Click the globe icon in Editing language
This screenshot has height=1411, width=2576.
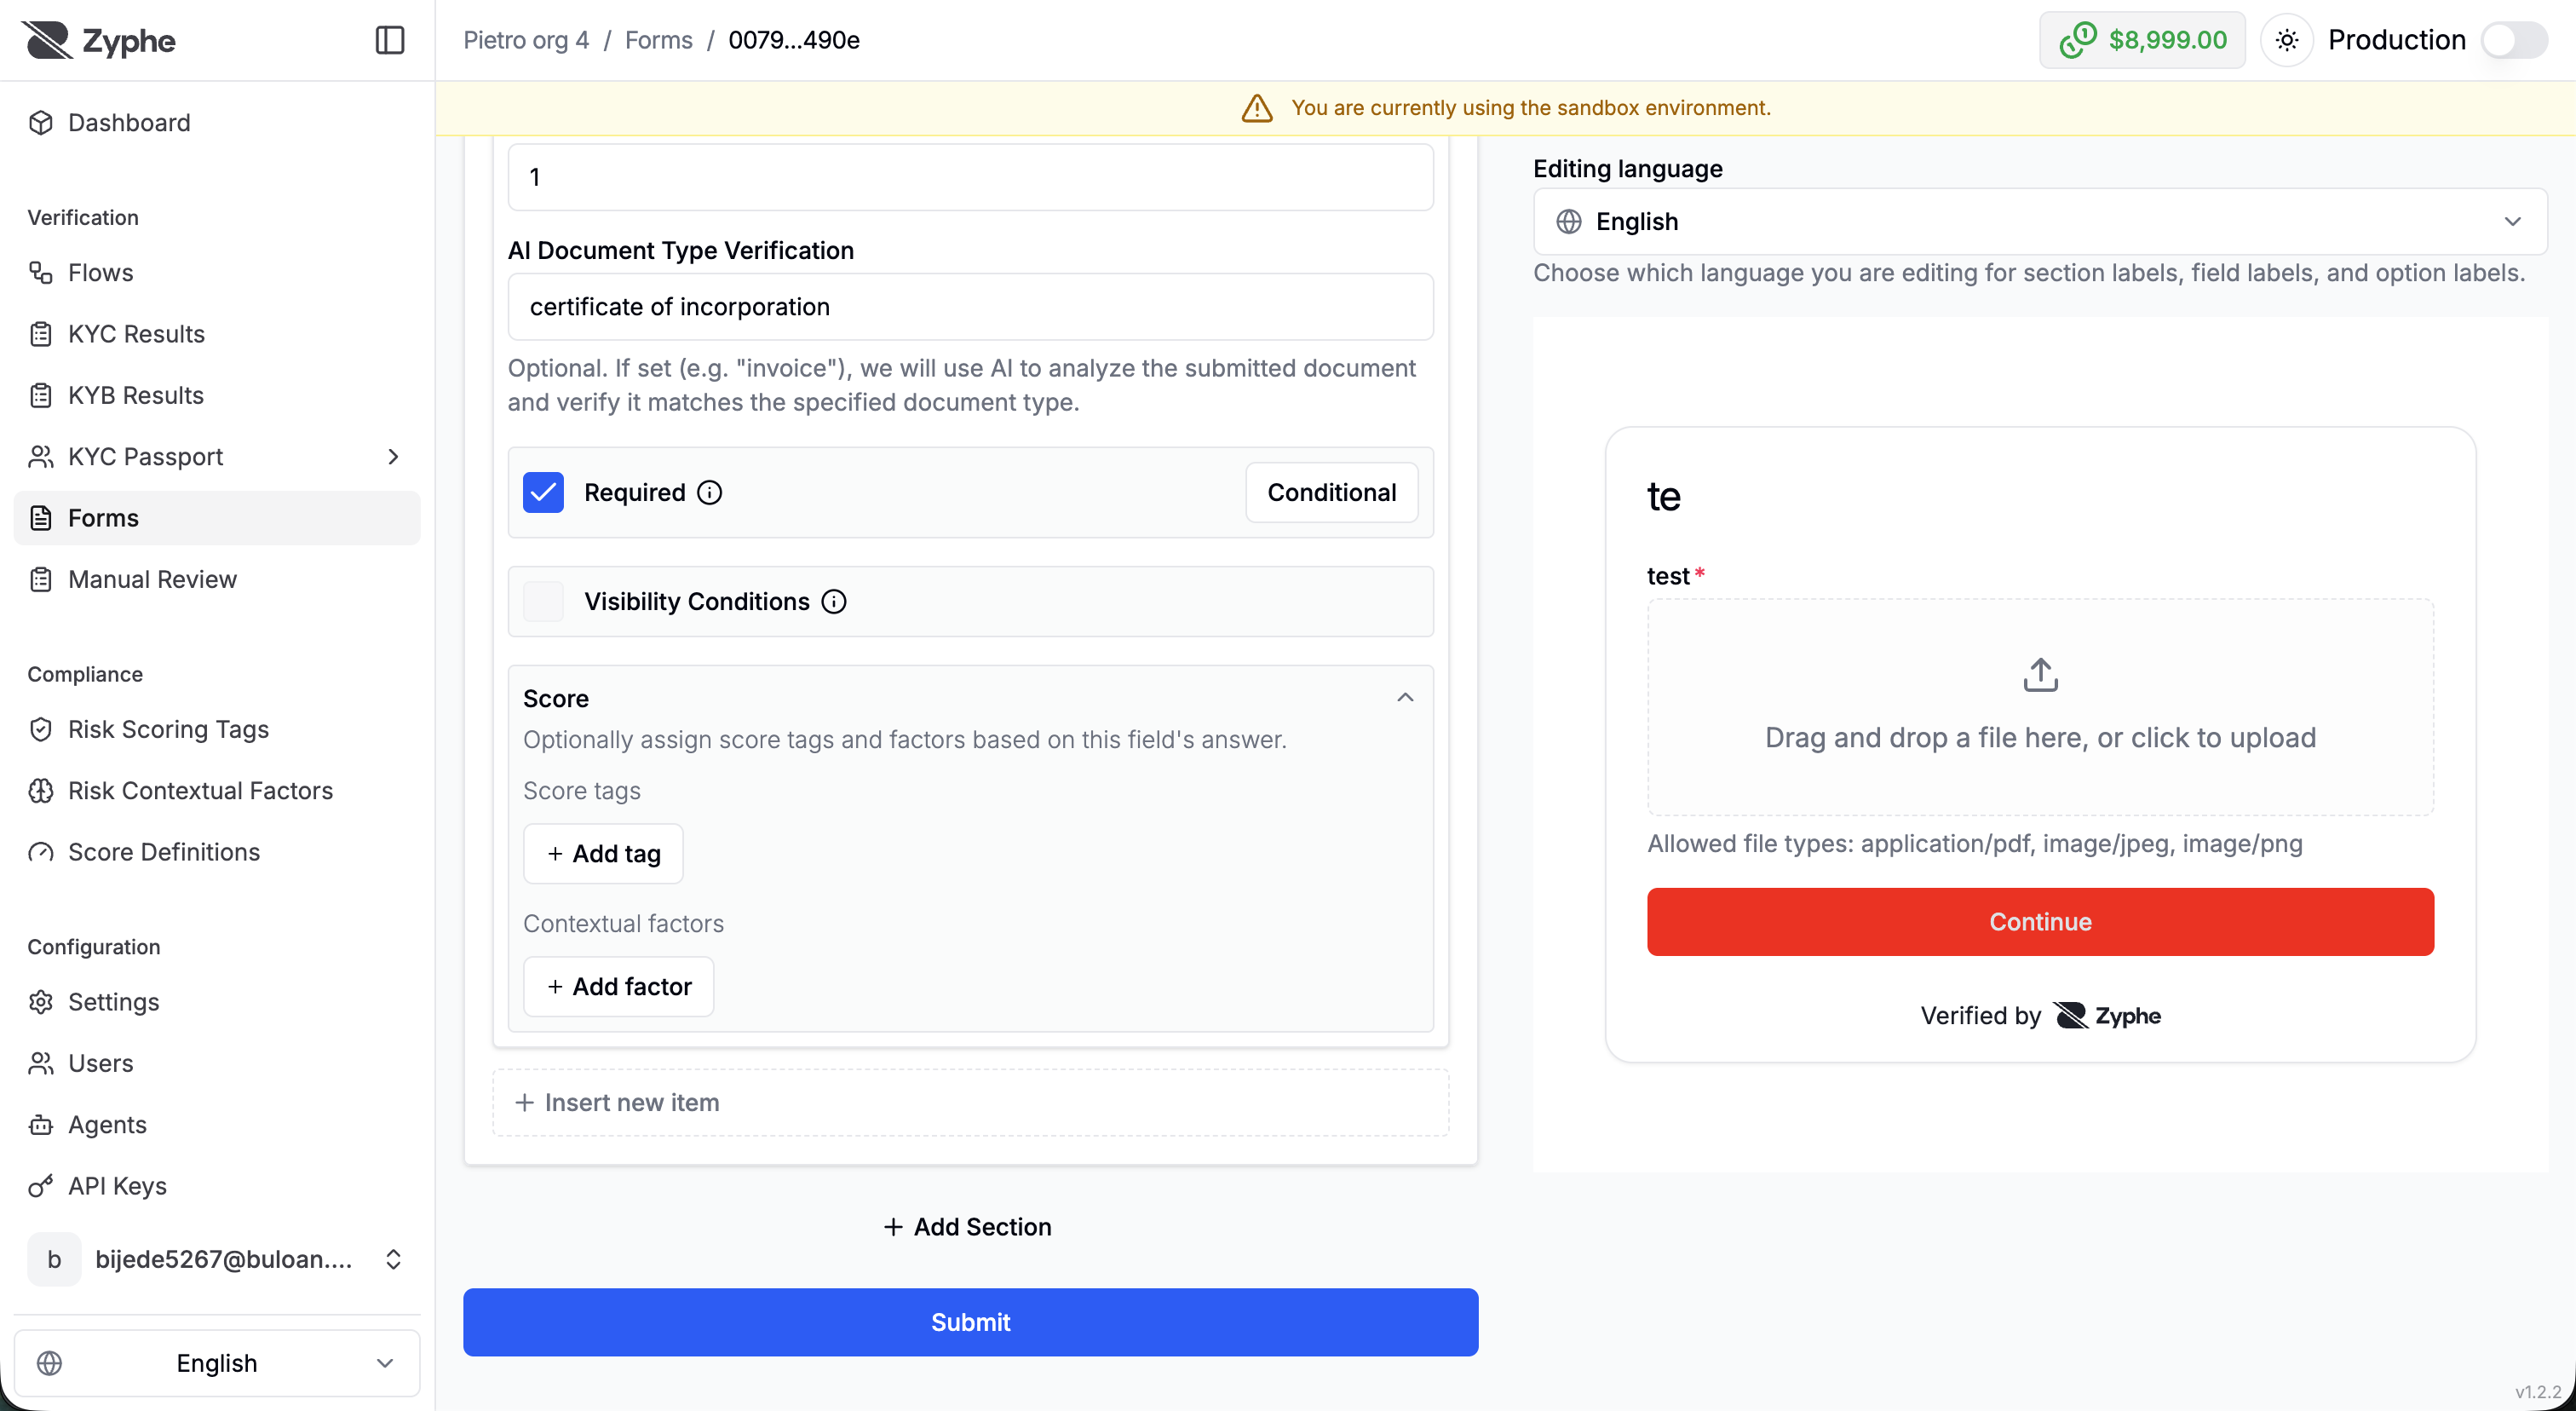coord(1569,221)
